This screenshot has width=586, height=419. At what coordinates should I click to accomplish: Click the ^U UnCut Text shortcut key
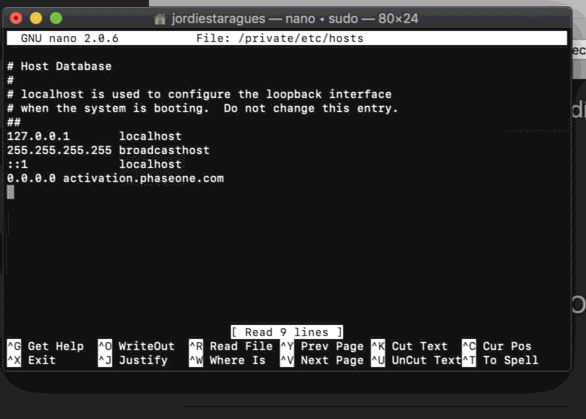(x=378, y=360)
